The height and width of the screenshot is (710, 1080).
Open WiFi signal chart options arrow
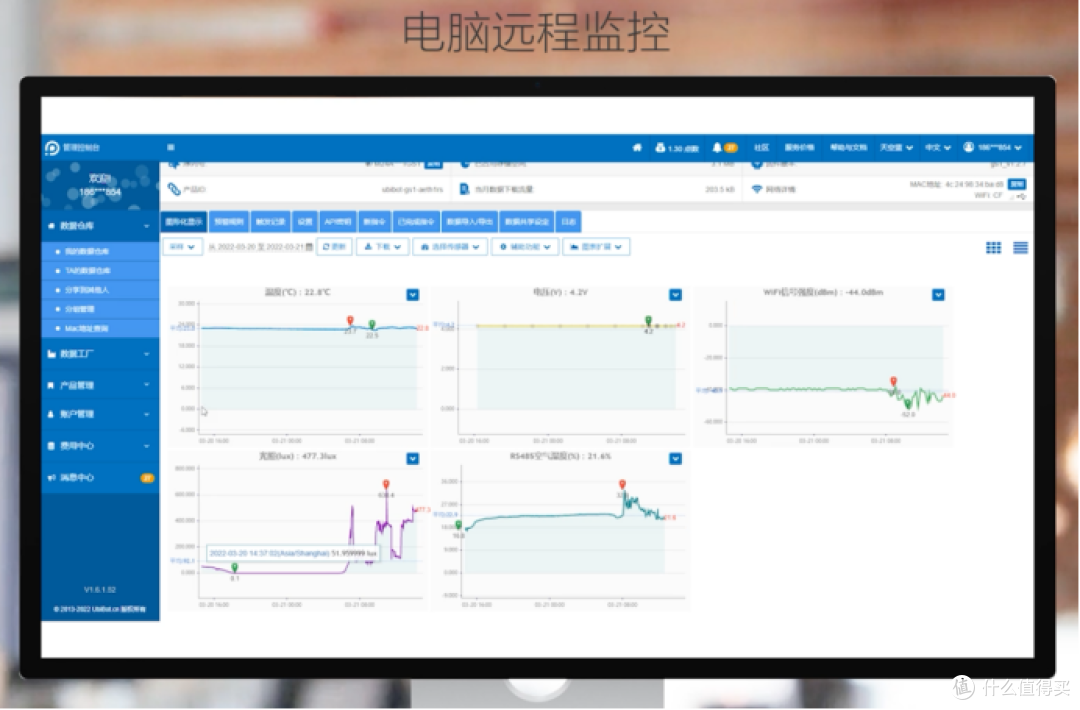938,295
